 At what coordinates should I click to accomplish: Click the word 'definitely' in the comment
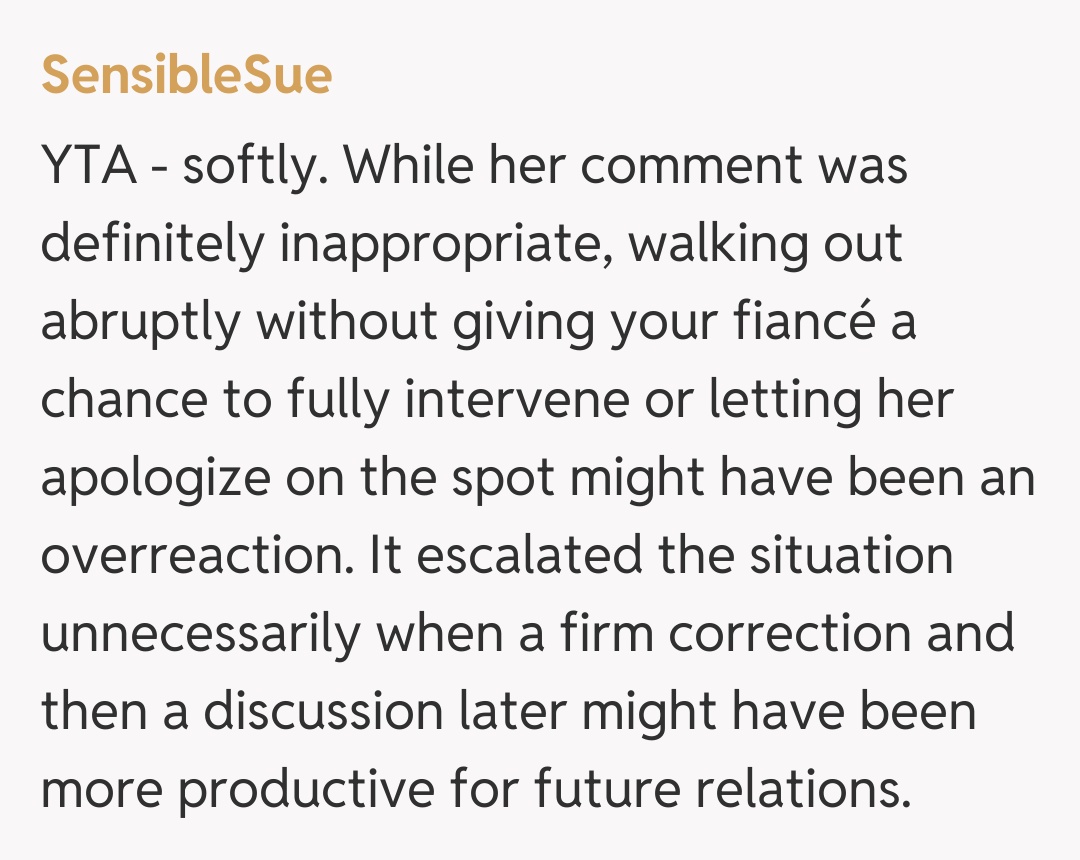click(151, 244)
